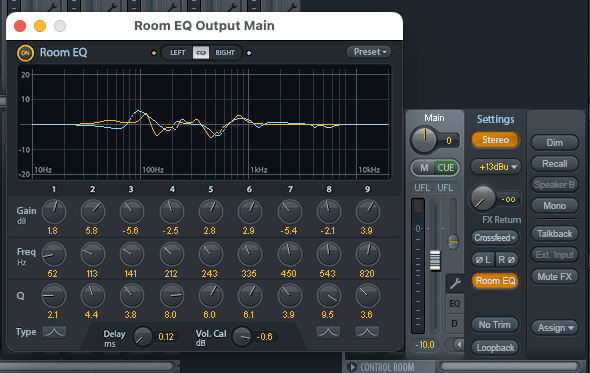Viewport: 590px width, 373px height.
Task: Click the Ext. Input button
Action: point(555,255)
